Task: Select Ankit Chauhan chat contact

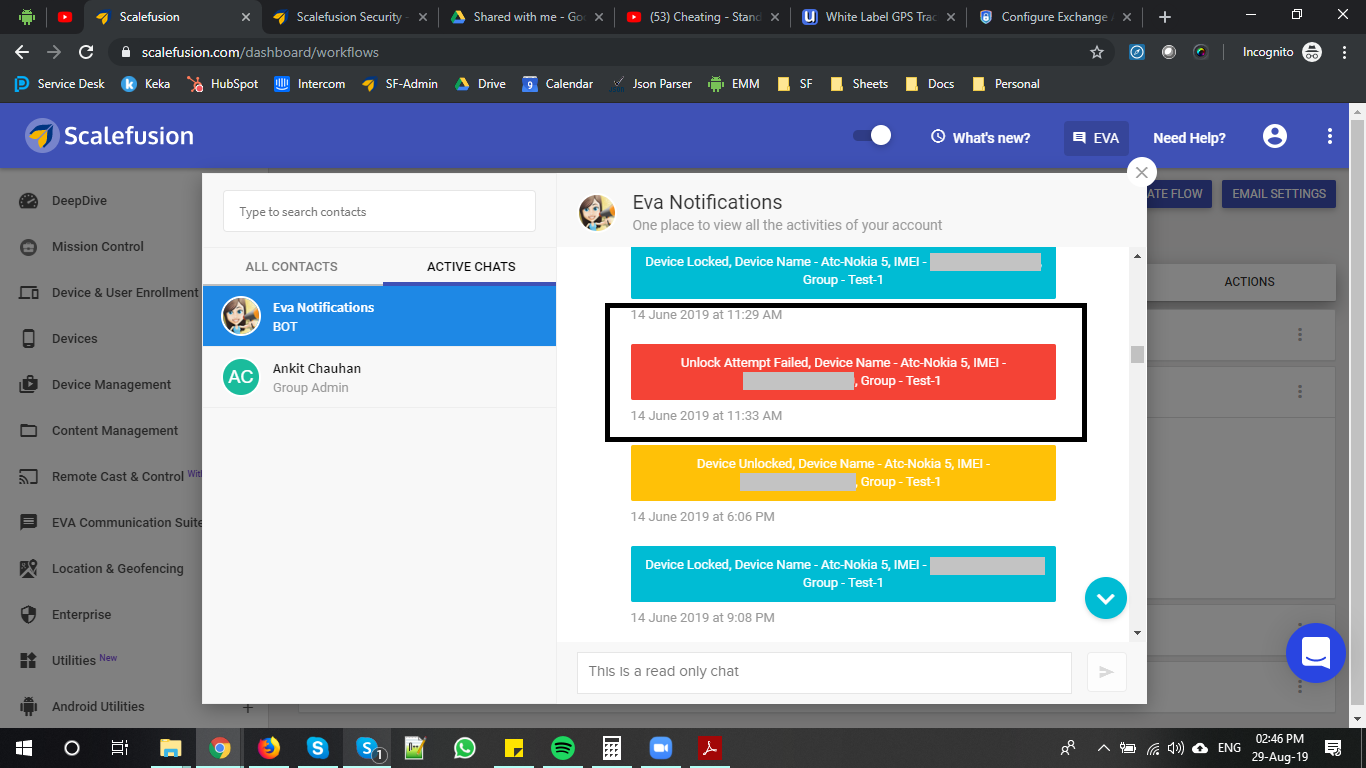Action: click(x=379, y=377)
